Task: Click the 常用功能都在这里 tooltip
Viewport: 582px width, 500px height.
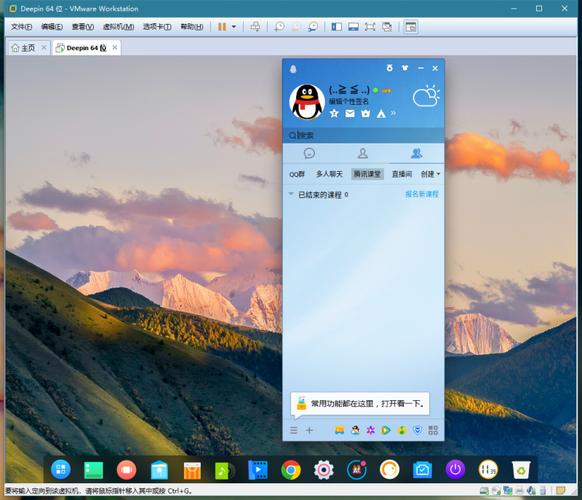Action: (x=360, y=403)
